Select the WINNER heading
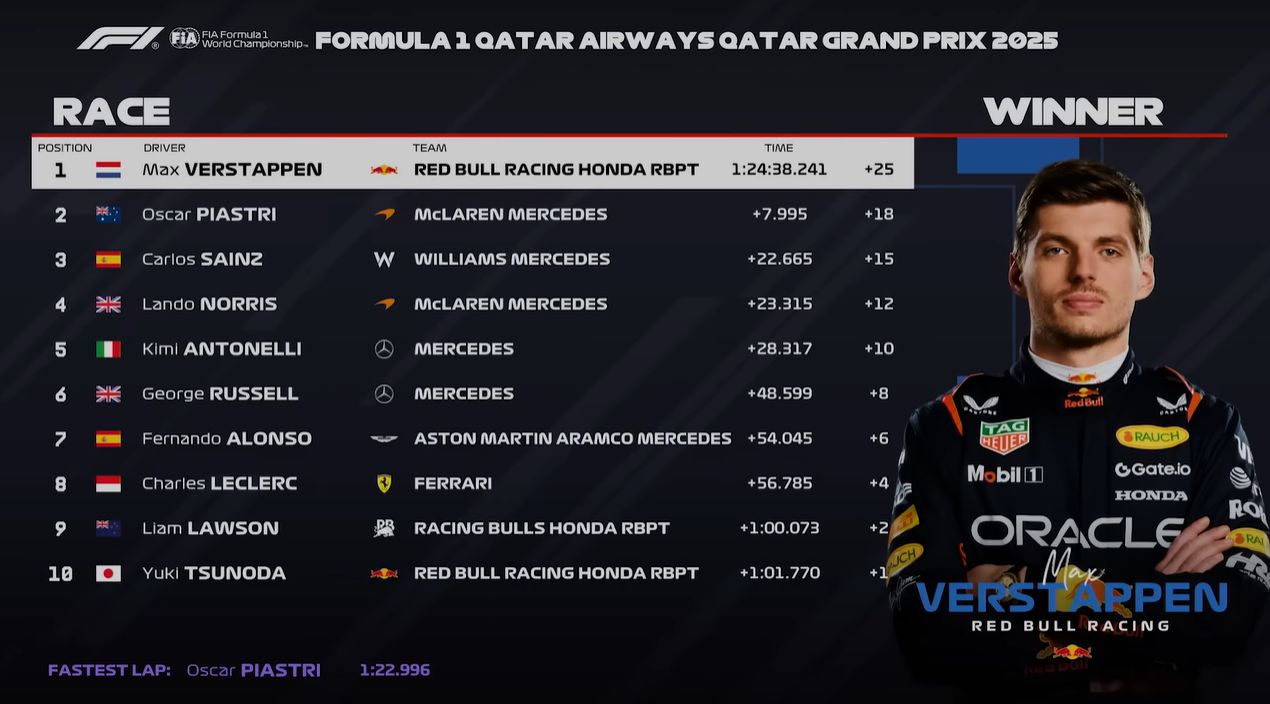 coord(1073,111)
